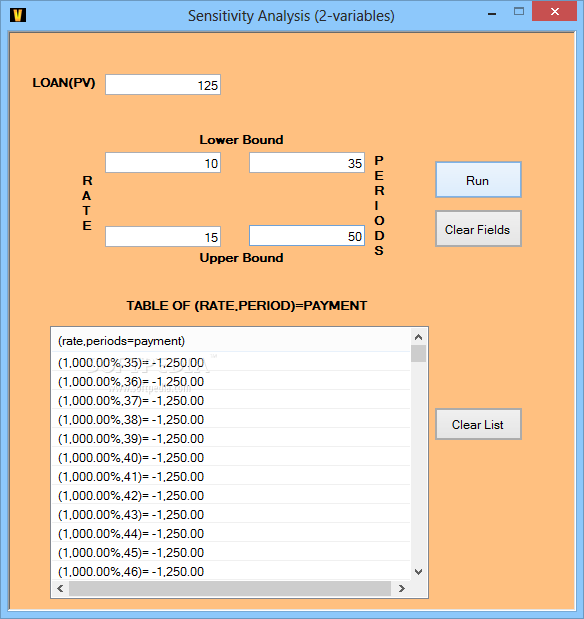Minimize the Sensitivity Analysis window
584x619 pixels.
[492, 13]
